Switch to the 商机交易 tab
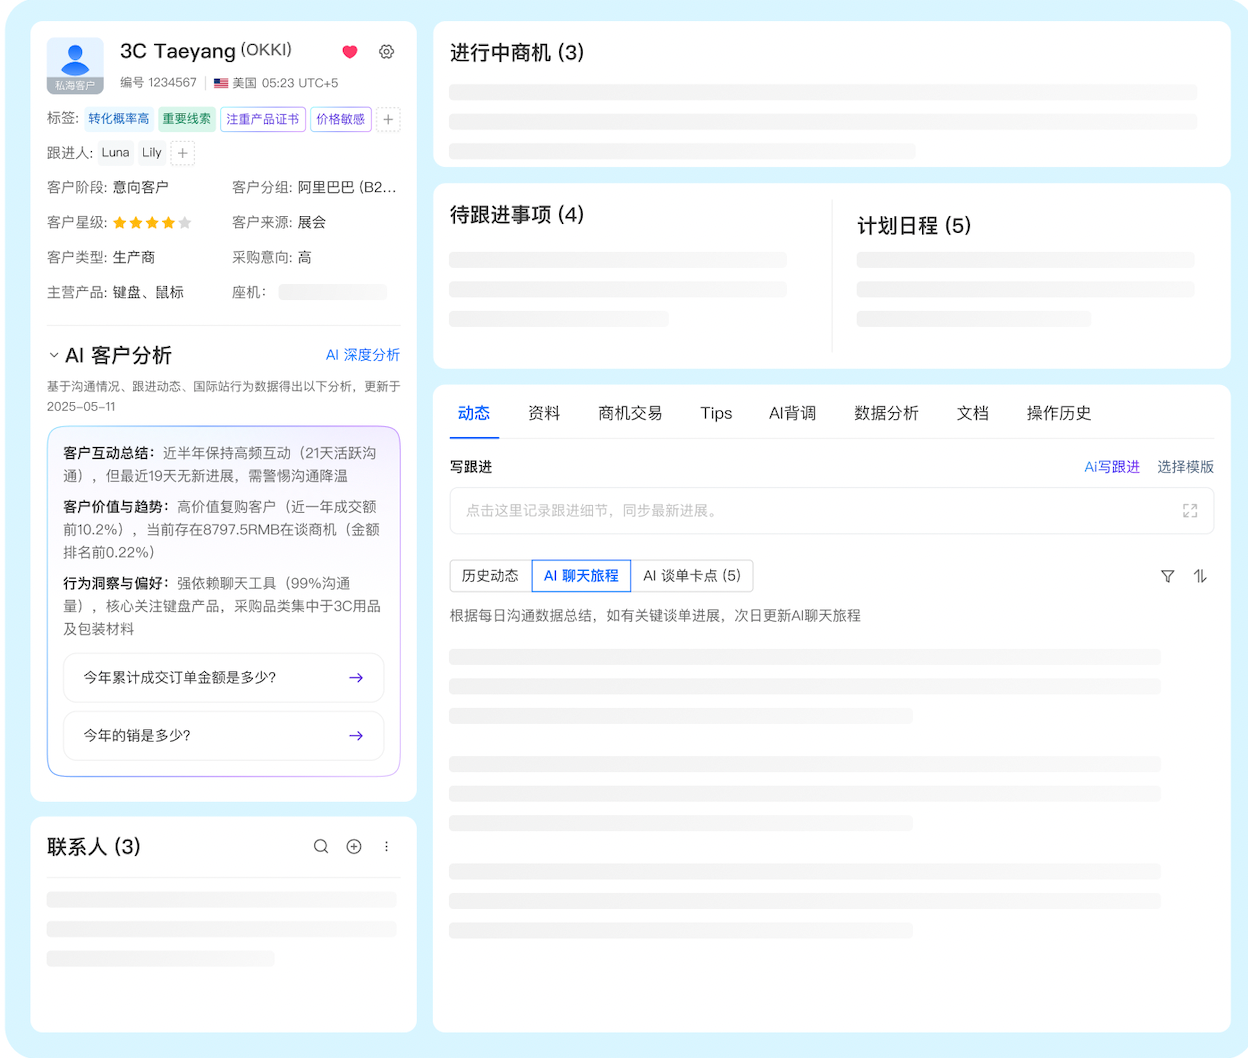 click(x=630, y=413)
